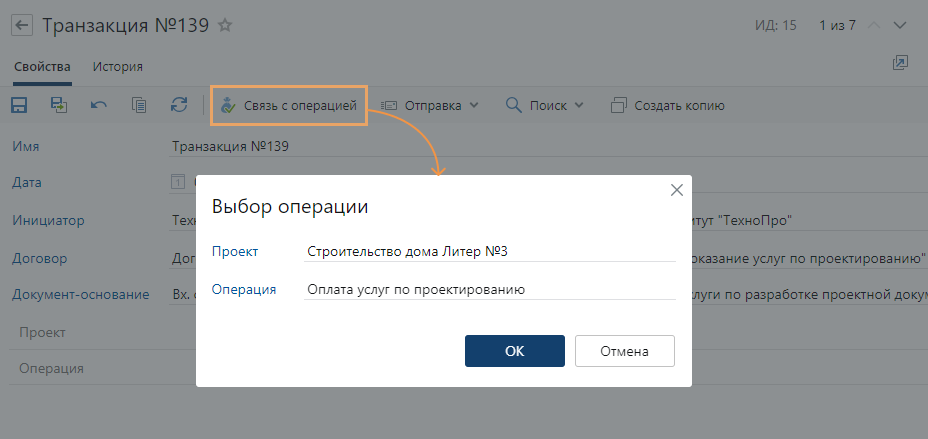Click the save floppy disk icon
The image size is (928, 439).
pos(19,105)
